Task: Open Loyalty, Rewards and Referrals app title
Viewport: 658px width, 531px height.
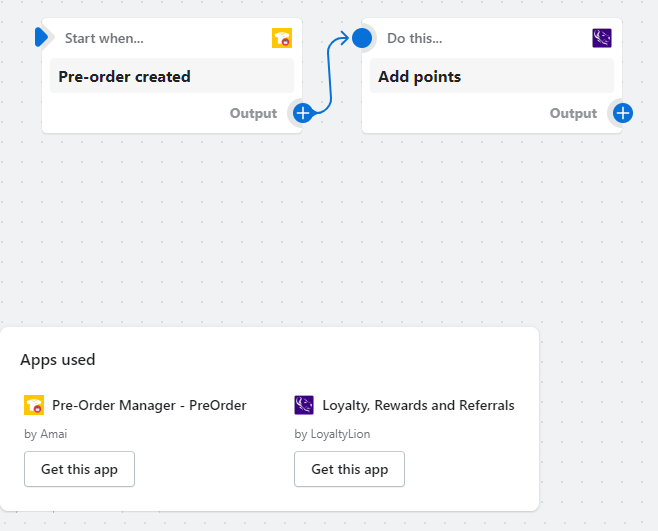Action: 418,405
